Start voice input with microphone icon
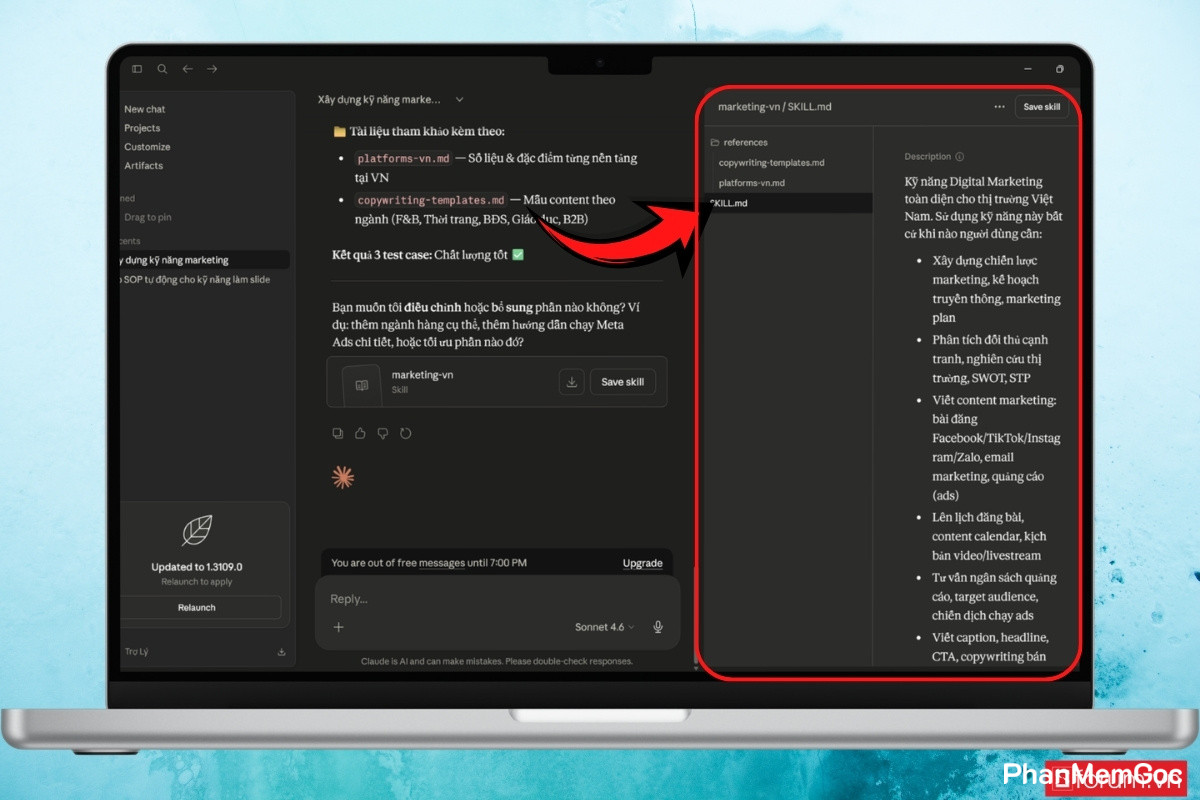This screenshot has height=800, width=1200. click(x=658, y=627)
